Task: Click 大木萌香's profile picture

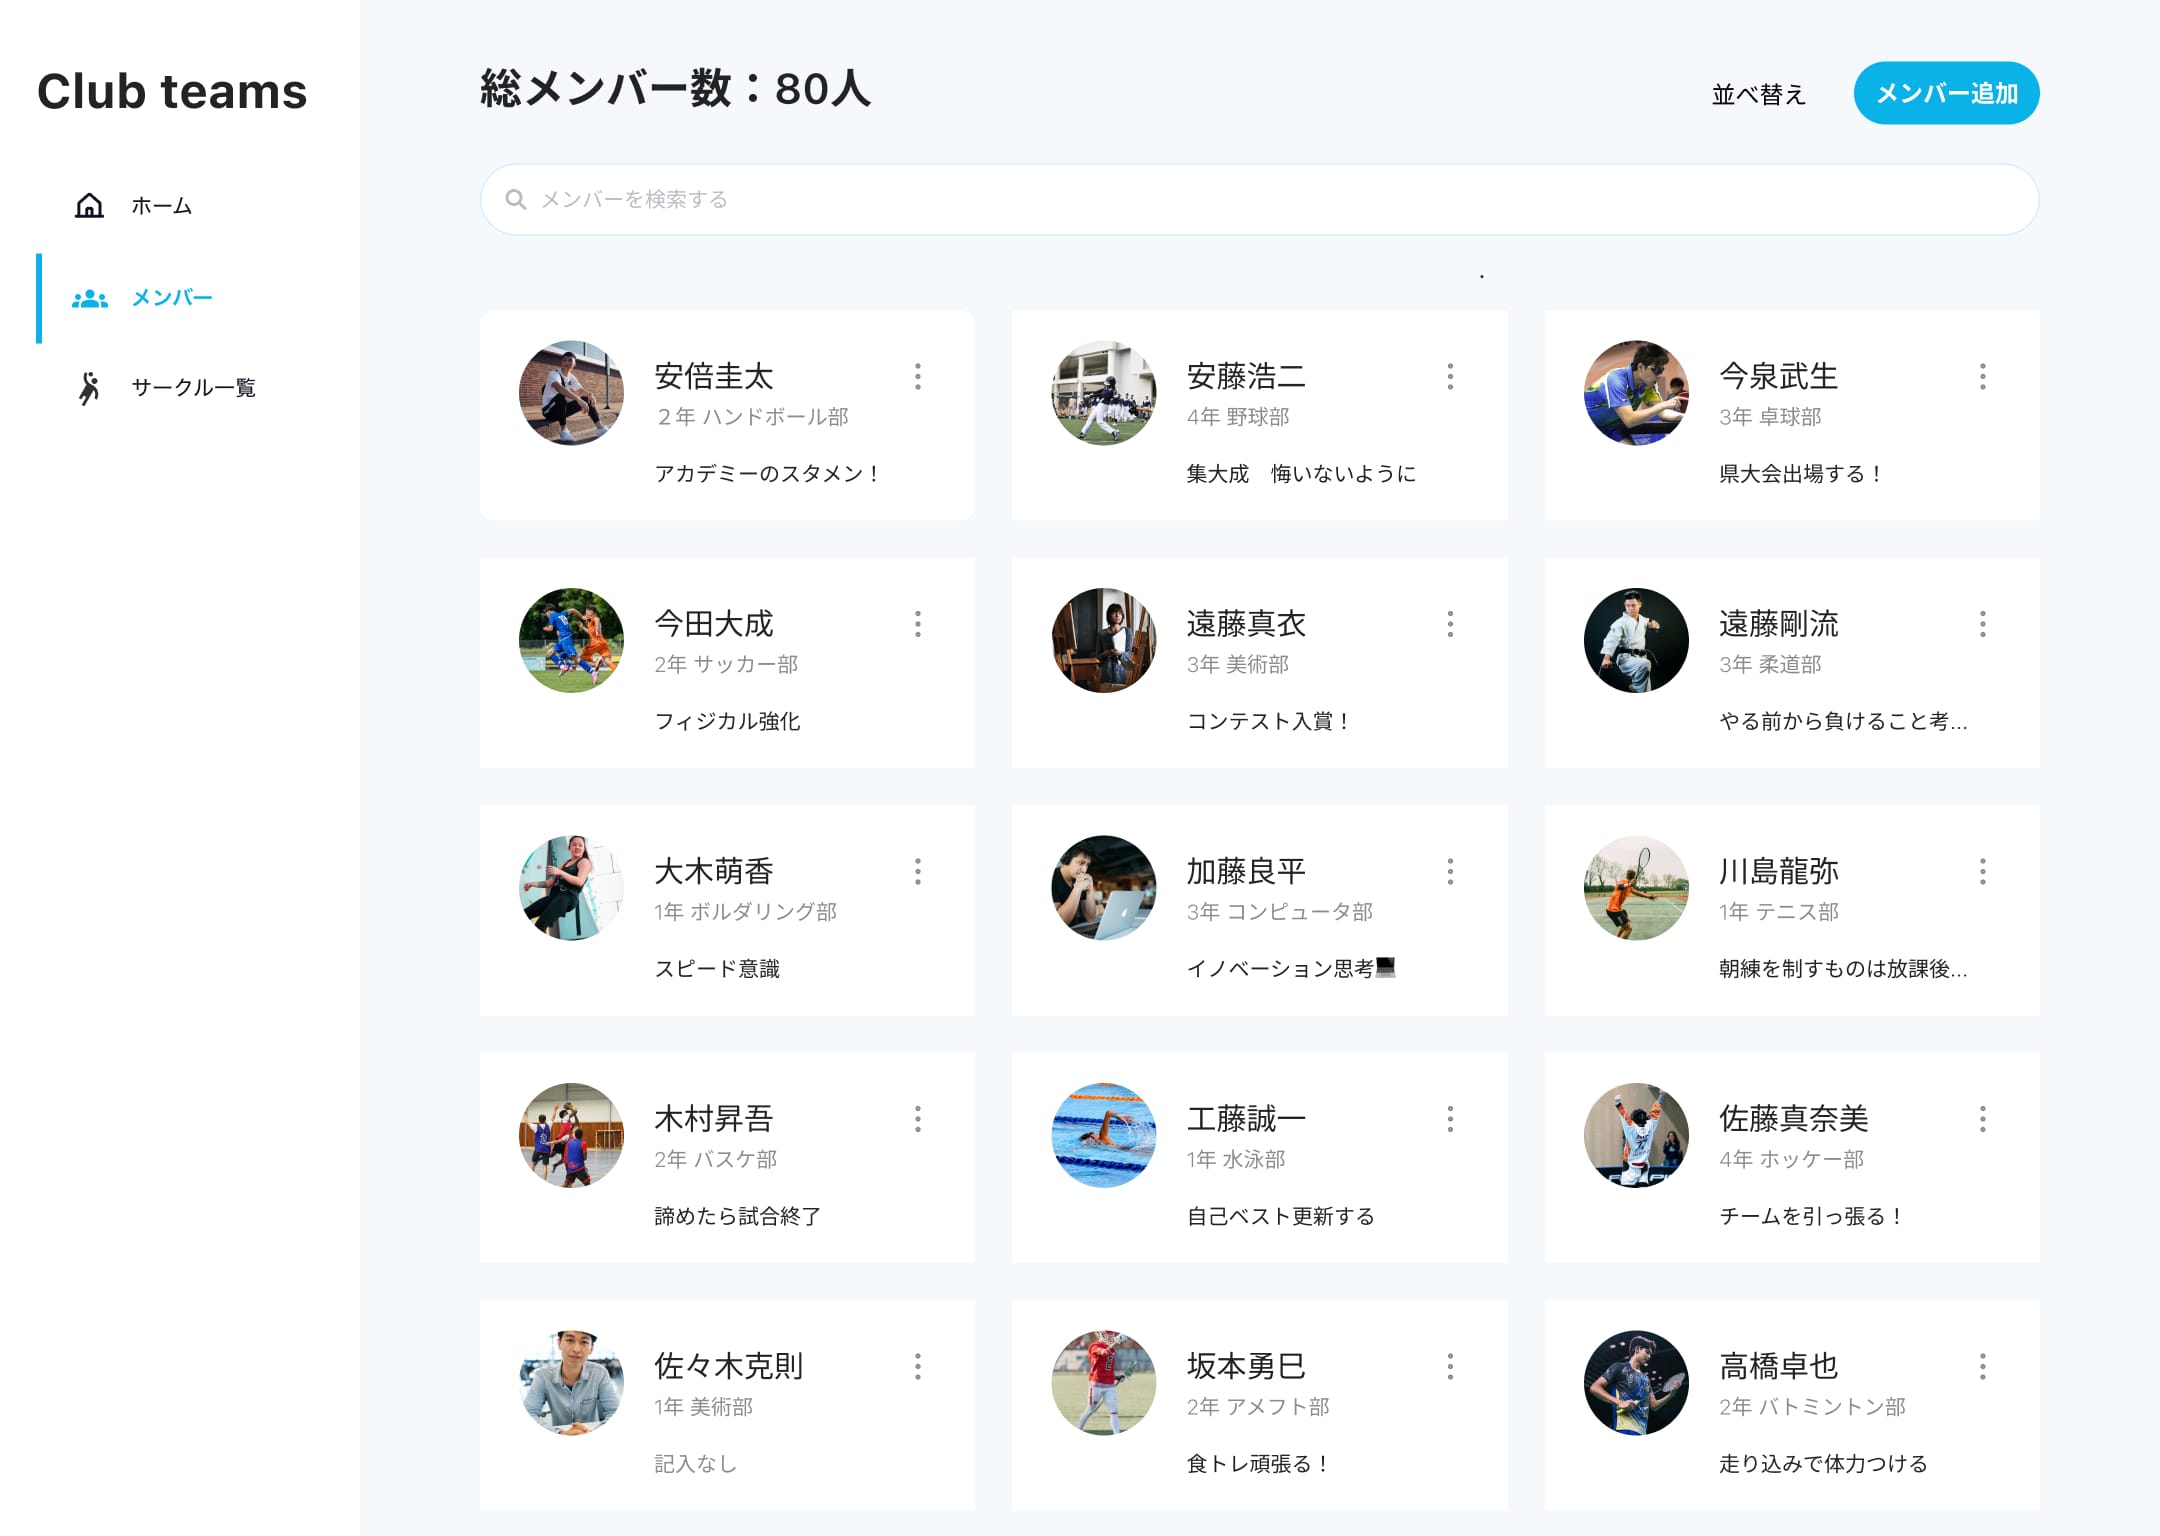Action: click(x=571, y=888)
